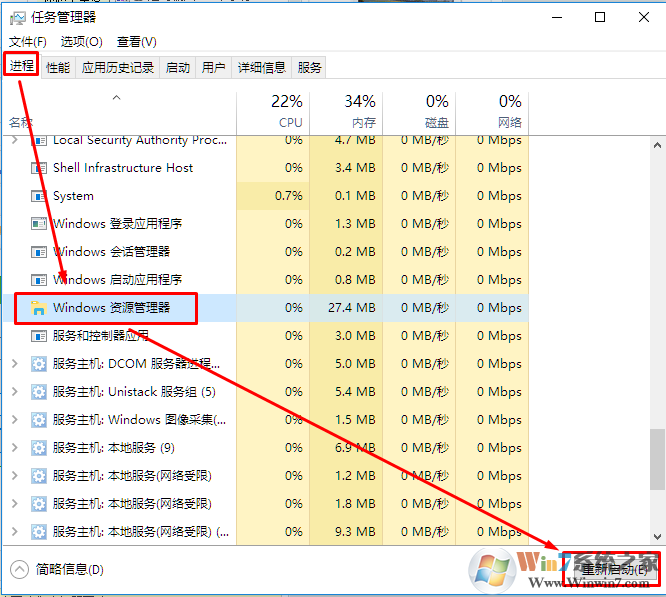The image size is (666, 597).
Task: Switch to the 启动 tab
Action: click(178, 68)
